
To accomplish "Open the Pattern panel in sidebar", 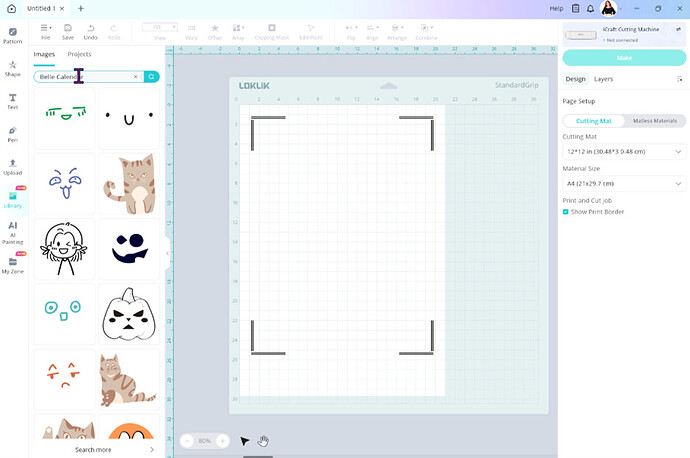I will click(x=13, y=35).
